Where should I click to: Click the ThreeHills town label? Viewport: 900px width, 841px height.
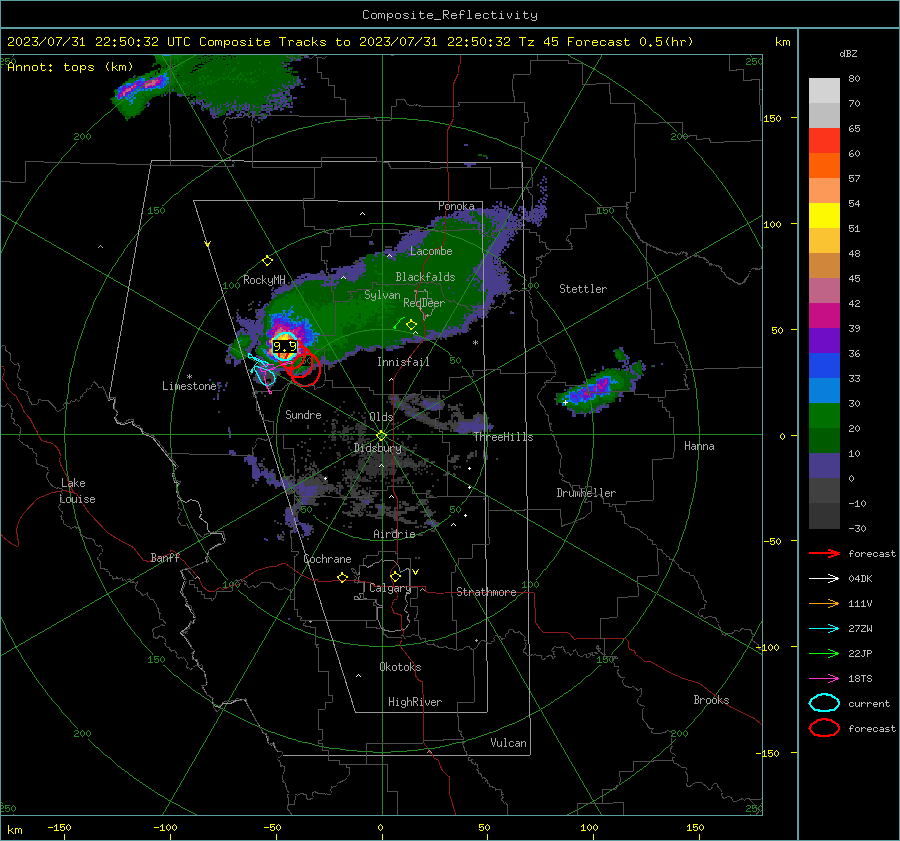pos(503,437)
